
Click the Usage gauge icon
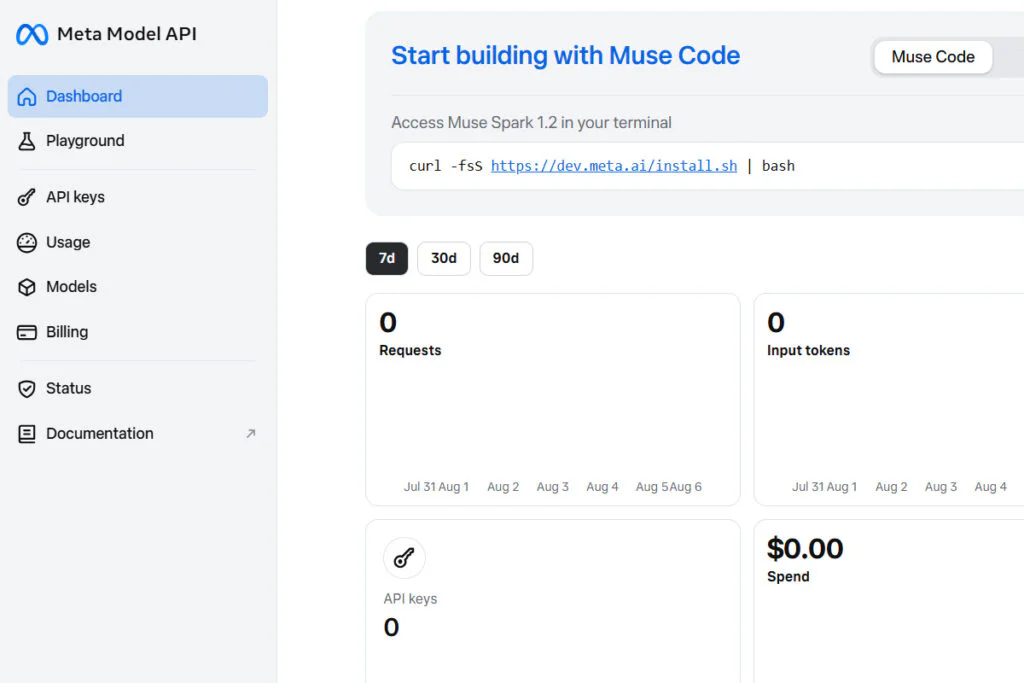coord(27,242)
